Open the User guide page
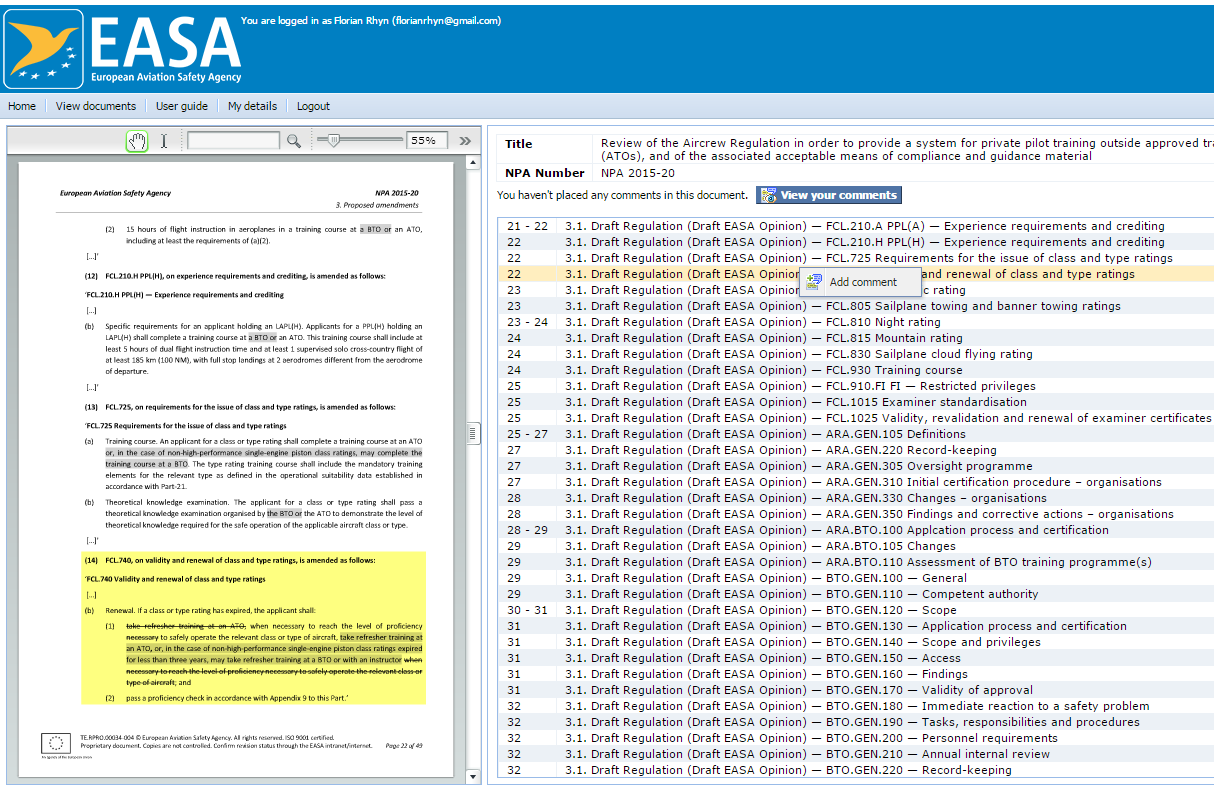This screenshot has height=789, width=1214. pos(182,106)
